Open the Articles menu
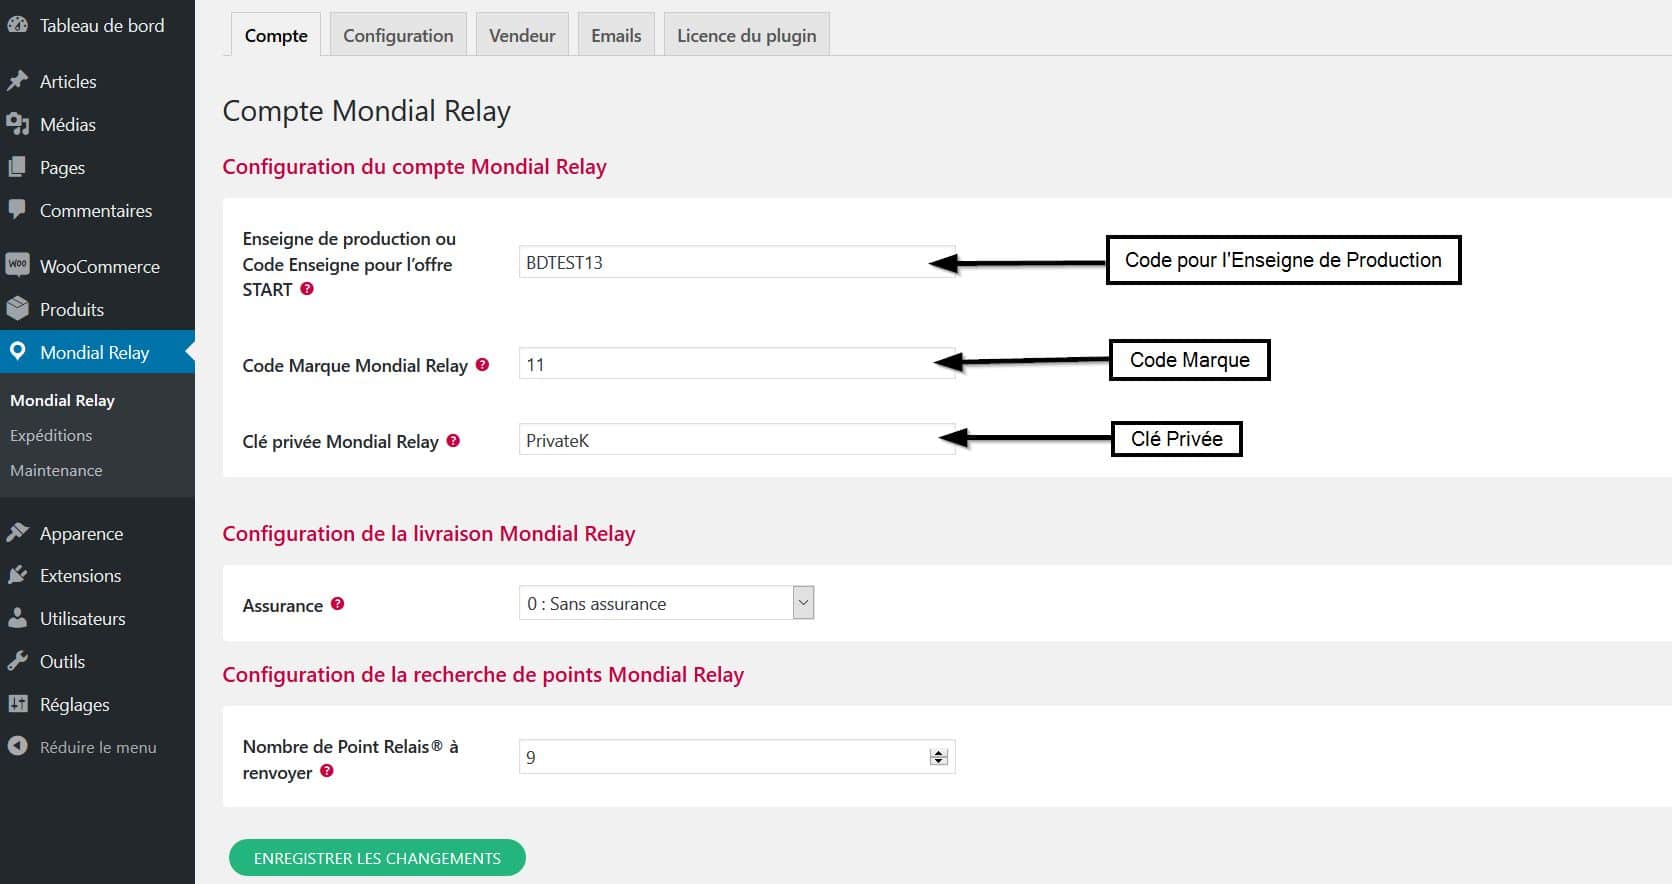The image size is (1672, 884). (97, 81)
